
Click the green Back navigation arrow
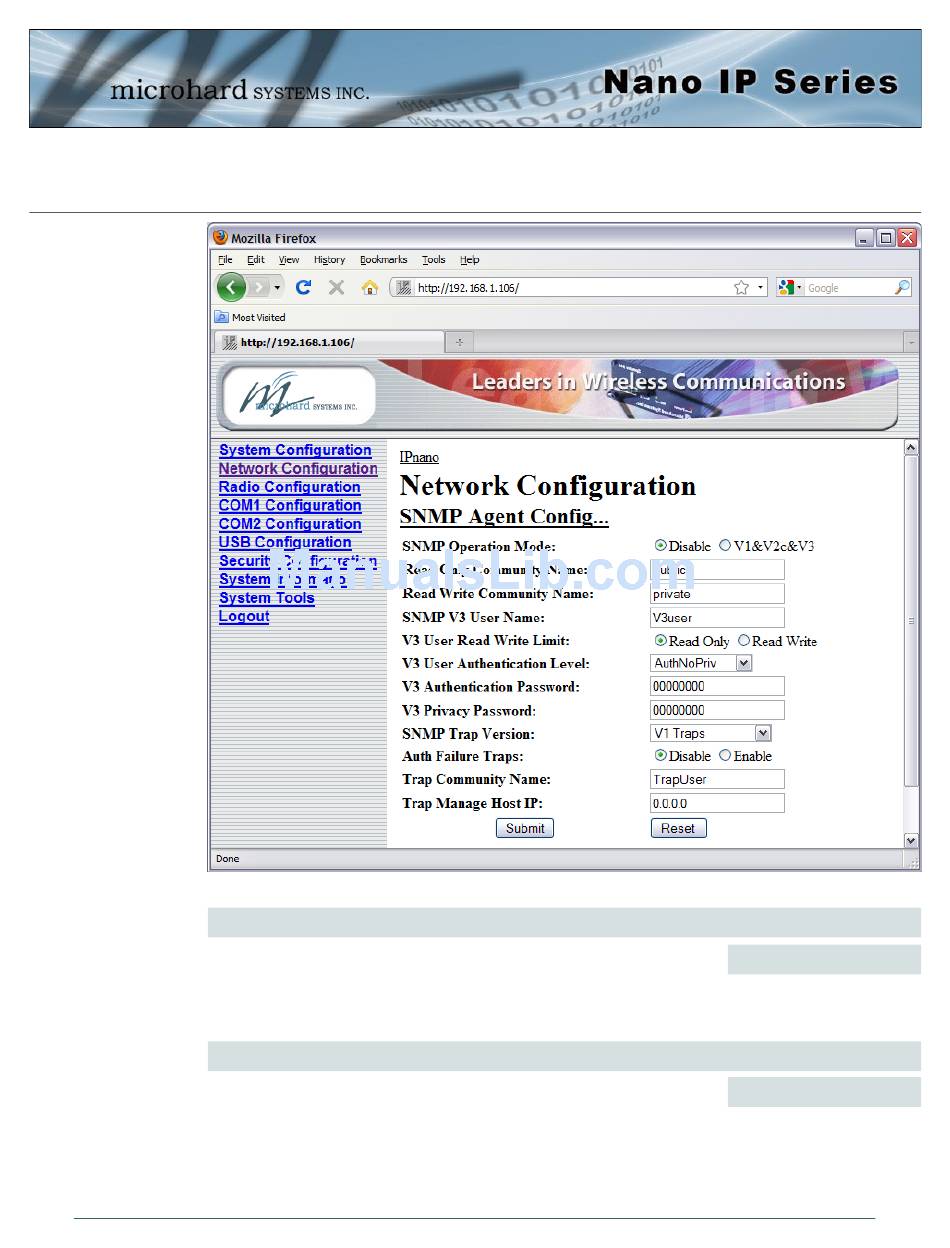[231, 288]
